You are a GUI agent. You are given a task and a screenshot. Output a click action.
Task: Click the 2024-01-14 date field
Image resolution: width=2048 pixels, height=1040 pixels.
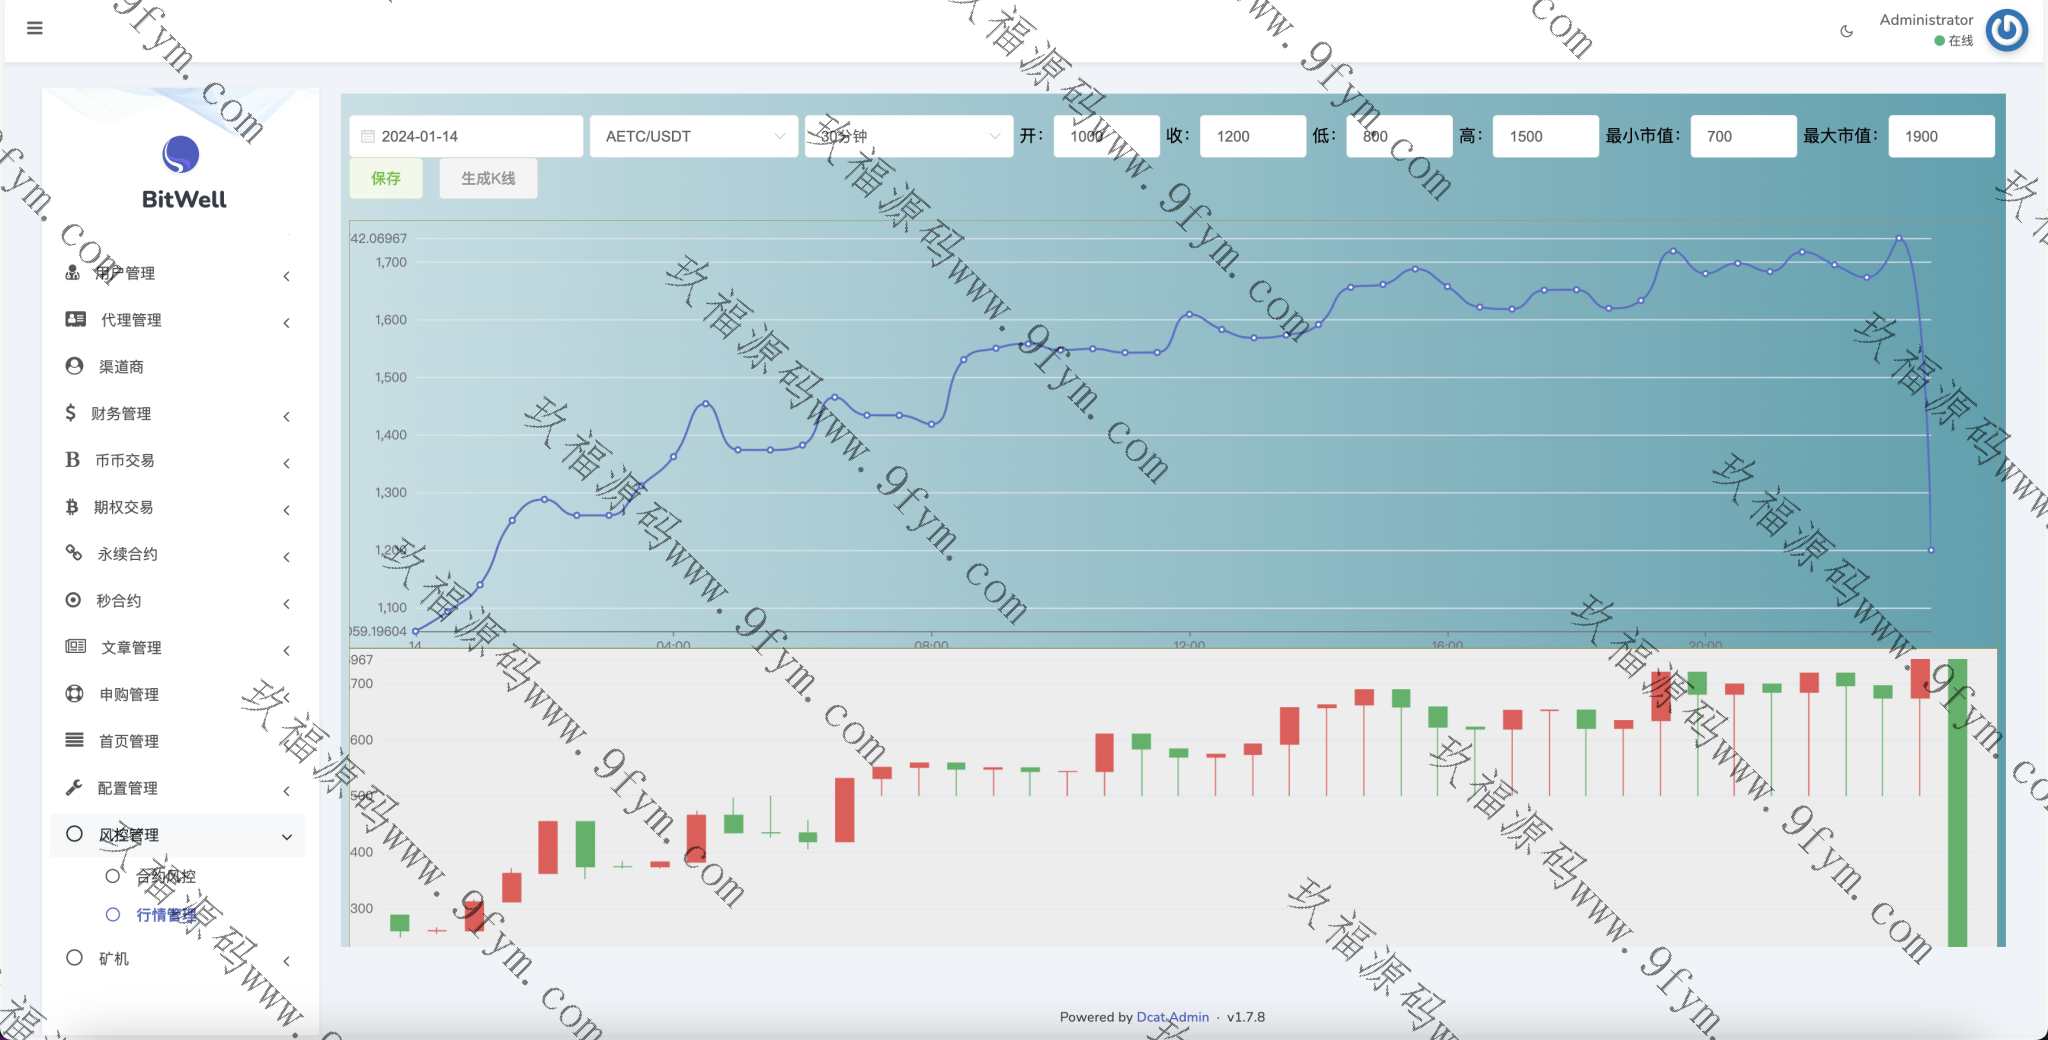pyautogui.click(x=466, y=136)
